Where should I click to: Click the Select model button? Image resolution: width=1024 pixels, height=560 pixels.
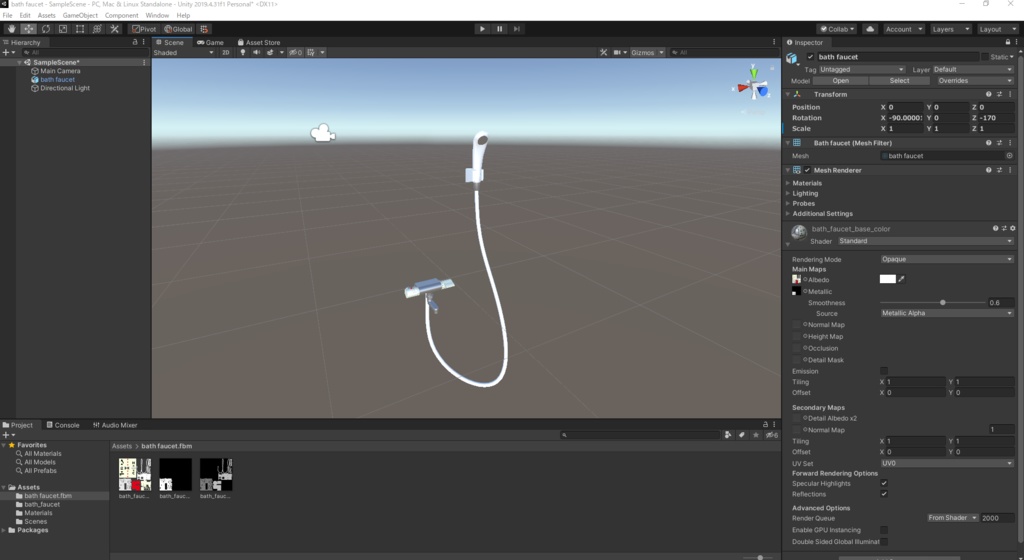click(x=899, y=81)
